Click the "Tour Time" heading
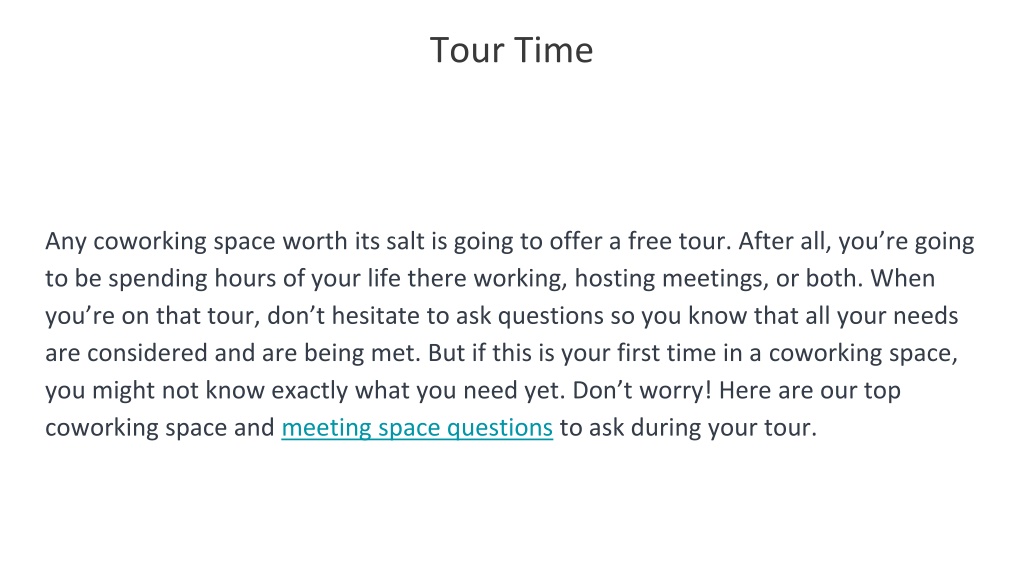Screen dimensions: 1024x576 click(511, 50)
